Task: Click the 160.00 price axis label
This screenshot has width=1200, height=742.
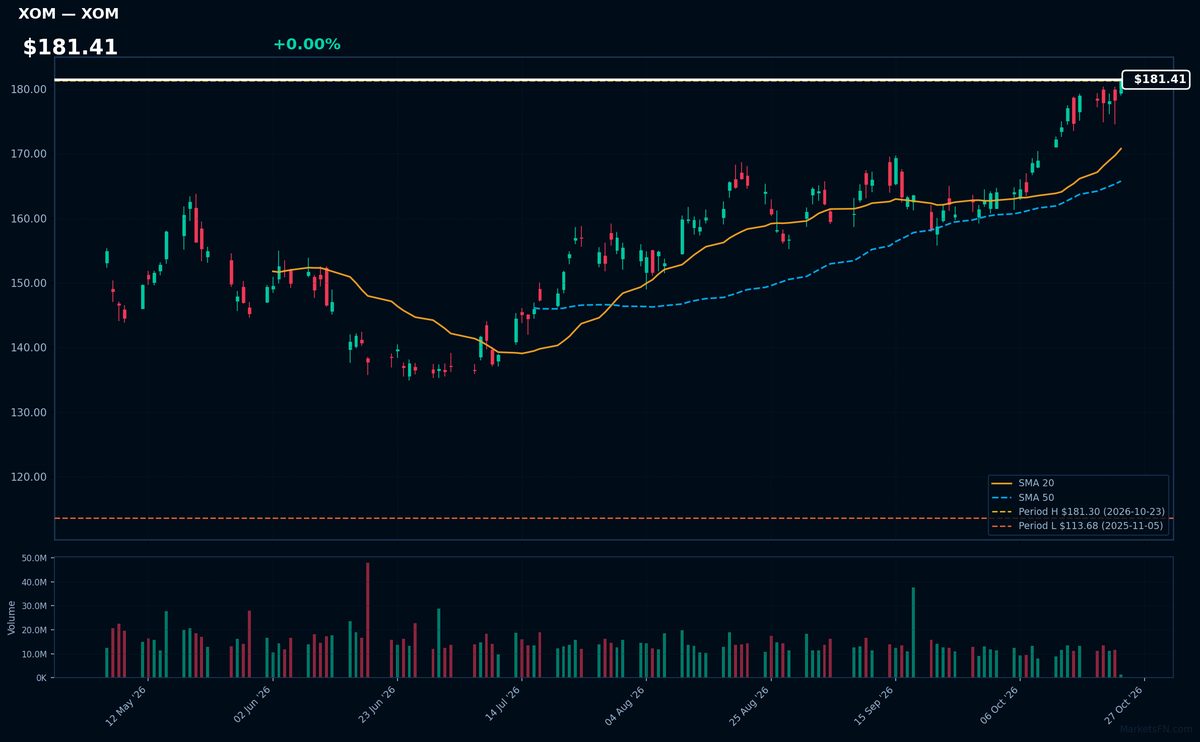Action: tap(30, 219)
